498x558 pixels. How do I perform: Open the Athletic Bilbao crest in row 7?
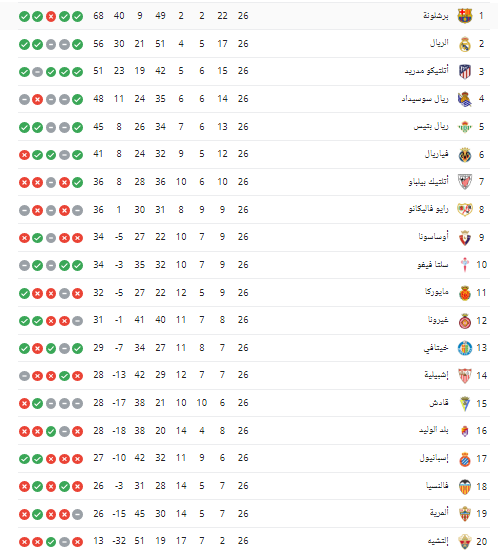point(465,182)
